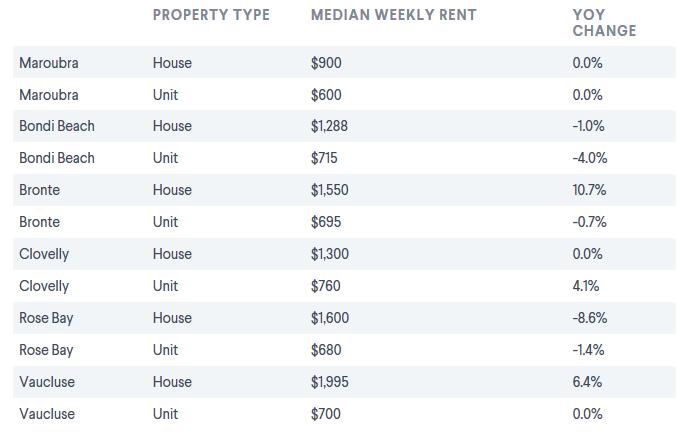Click the $680 Rose Bay Unit rent
Image resolution: width=680 pixels, height=437 pixels.
326,350
